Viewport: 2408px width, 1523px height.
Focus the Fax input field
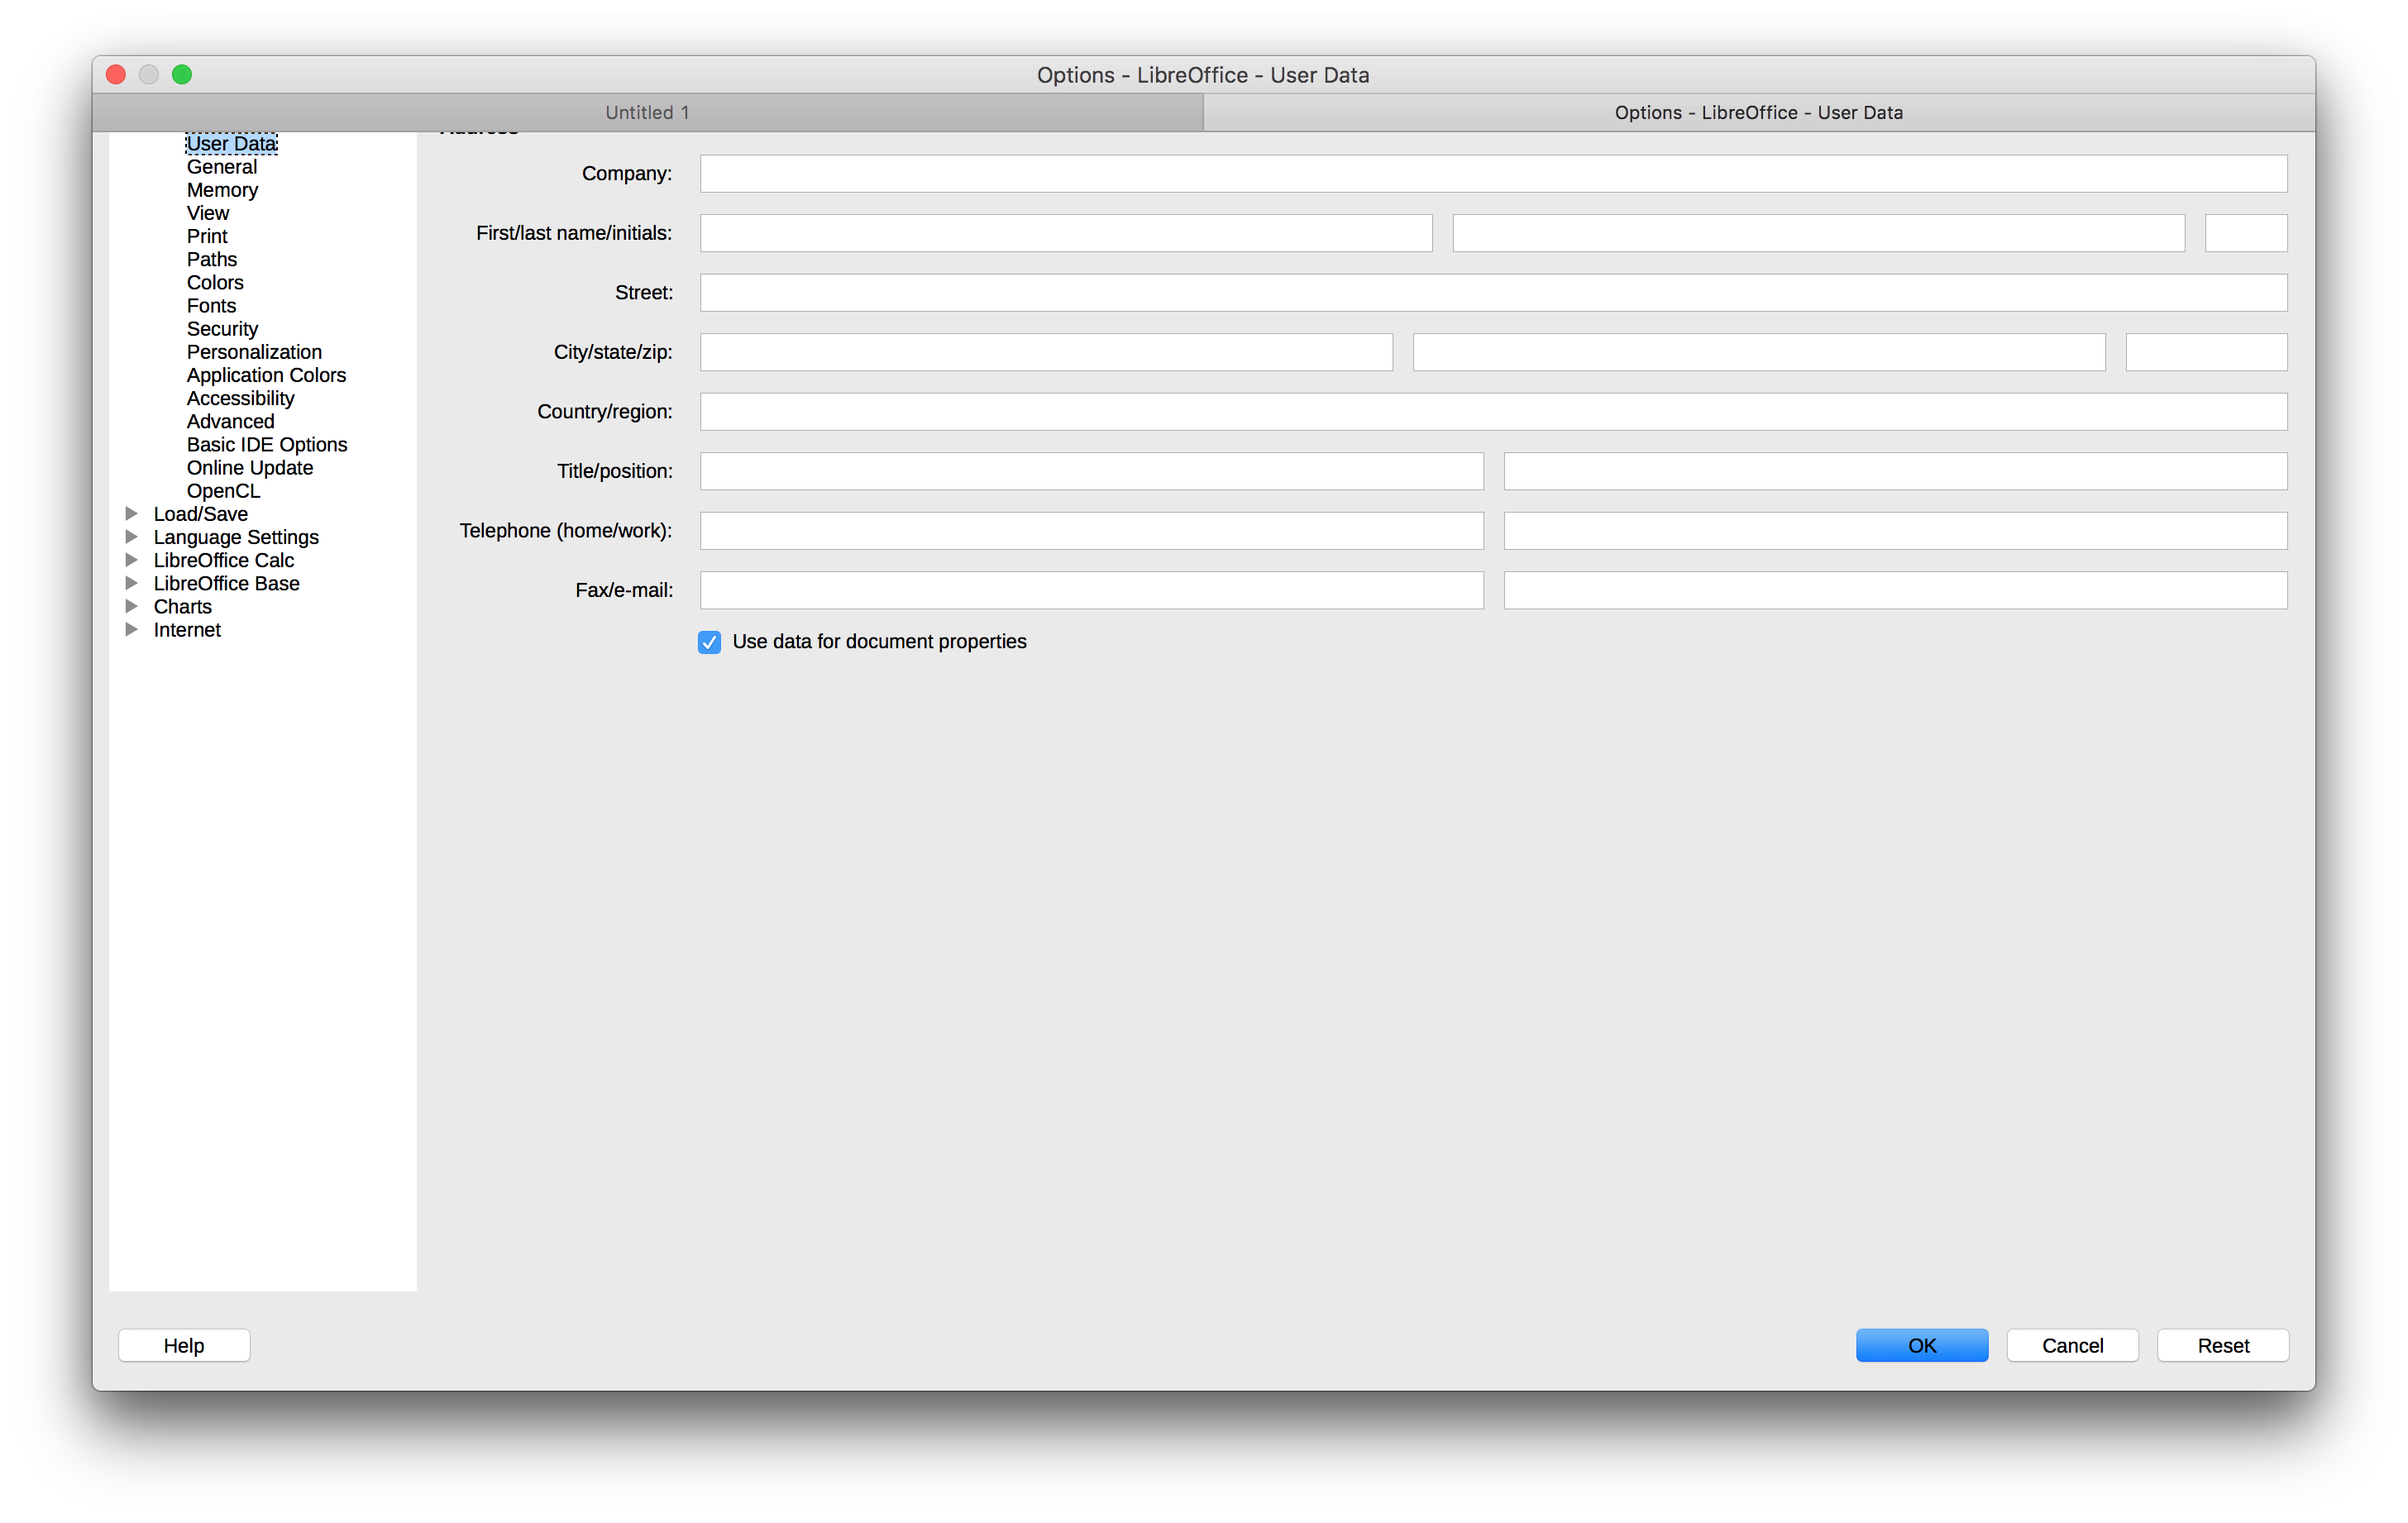[x=1092, y=590]
